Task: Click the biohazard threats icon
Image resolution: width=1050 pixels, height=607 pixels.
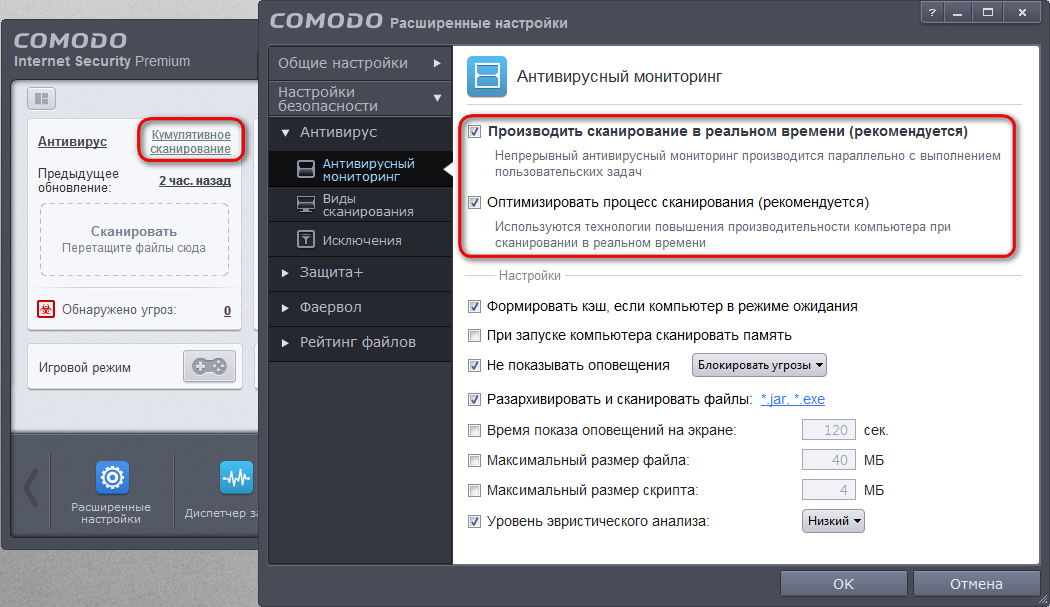Action: (46, 310)
